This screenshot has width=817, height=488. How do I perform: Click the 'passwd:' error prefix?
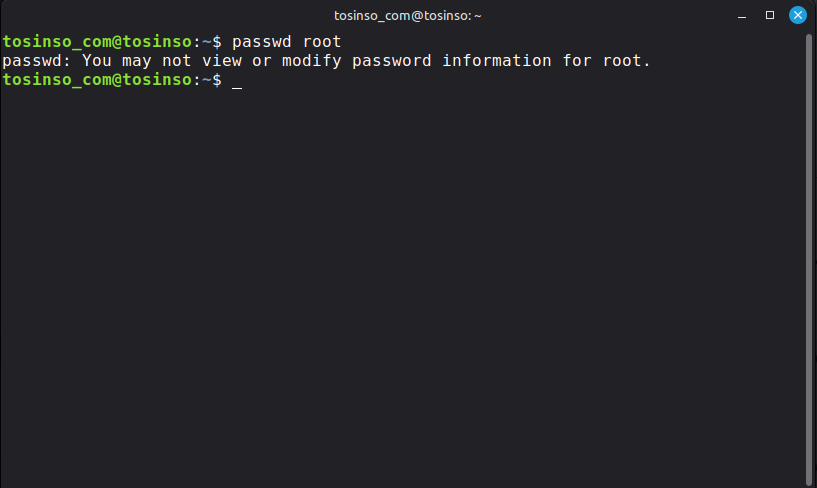[37, 61]
